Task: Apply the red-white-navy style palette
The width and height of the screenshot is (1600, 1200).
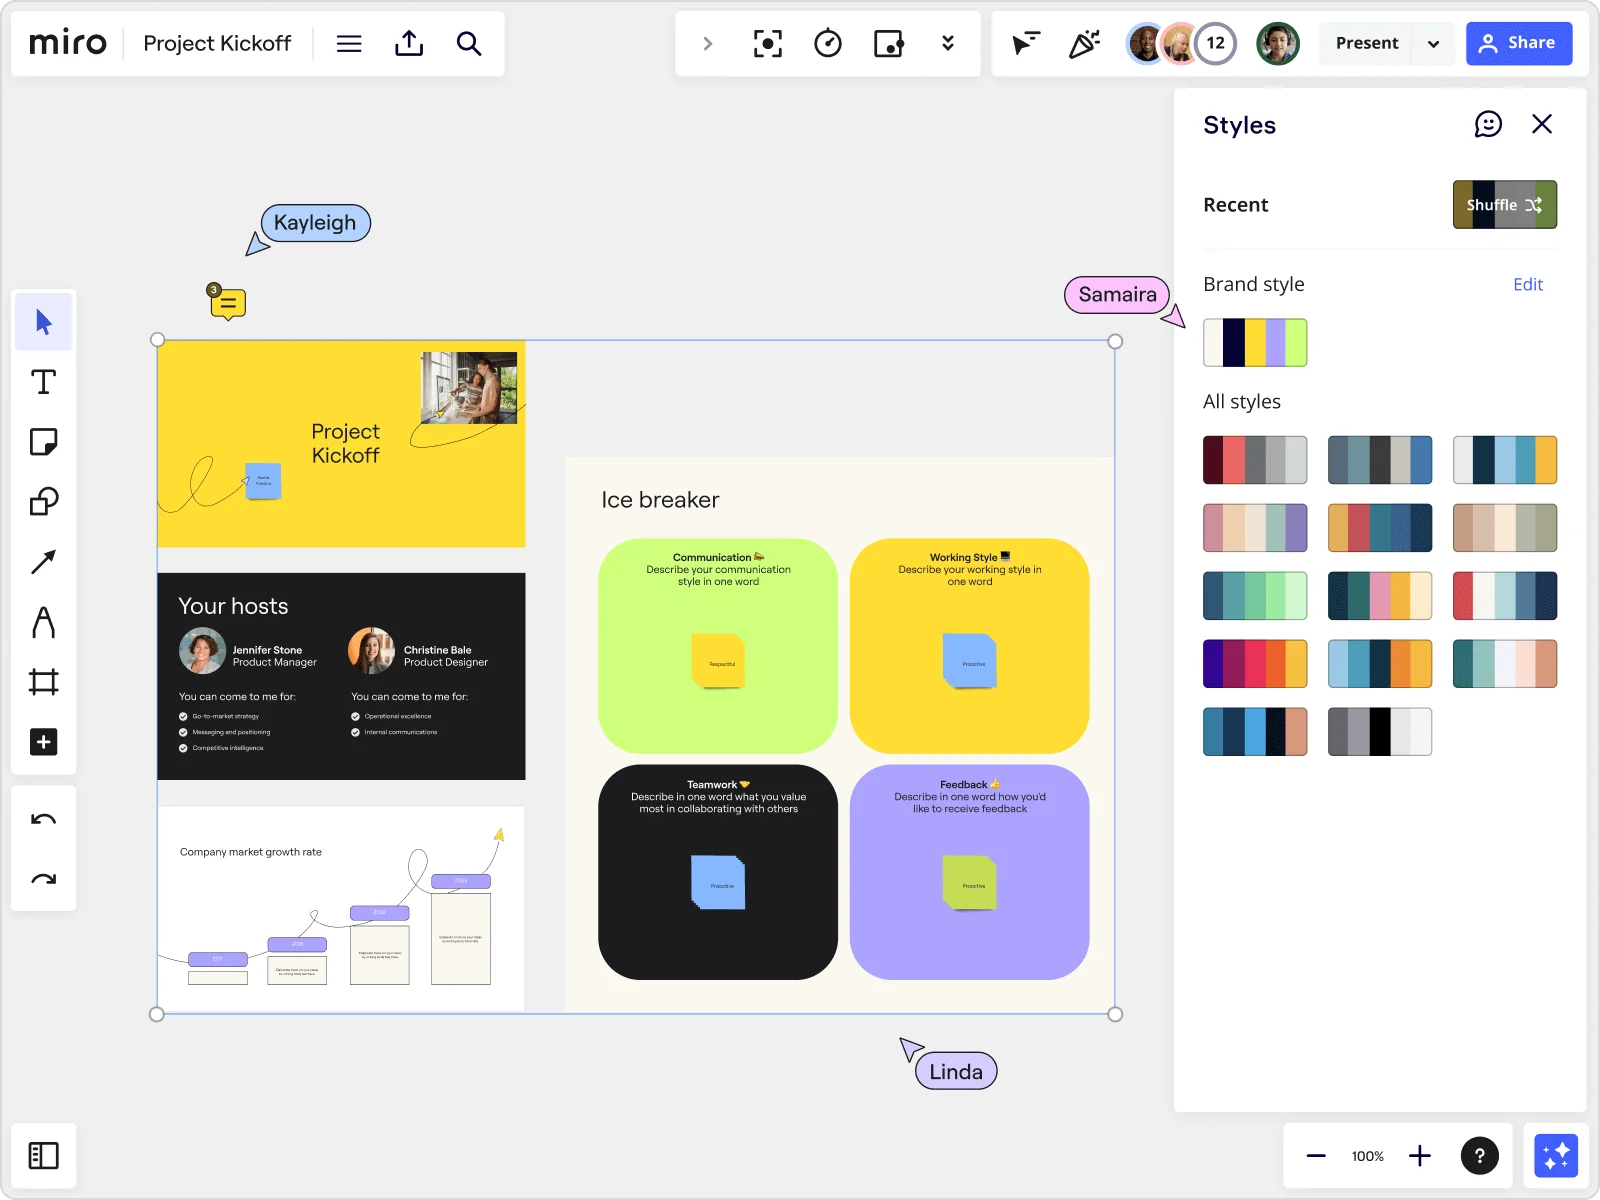Action: coord(1505,596)
